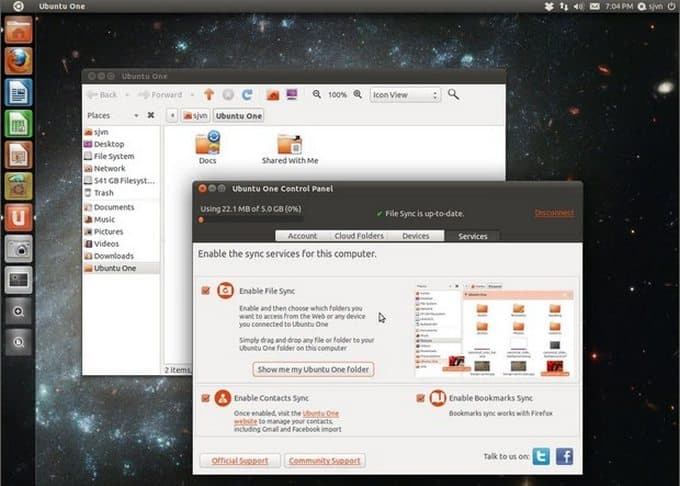Open the Community Support link

pos(324,460)
